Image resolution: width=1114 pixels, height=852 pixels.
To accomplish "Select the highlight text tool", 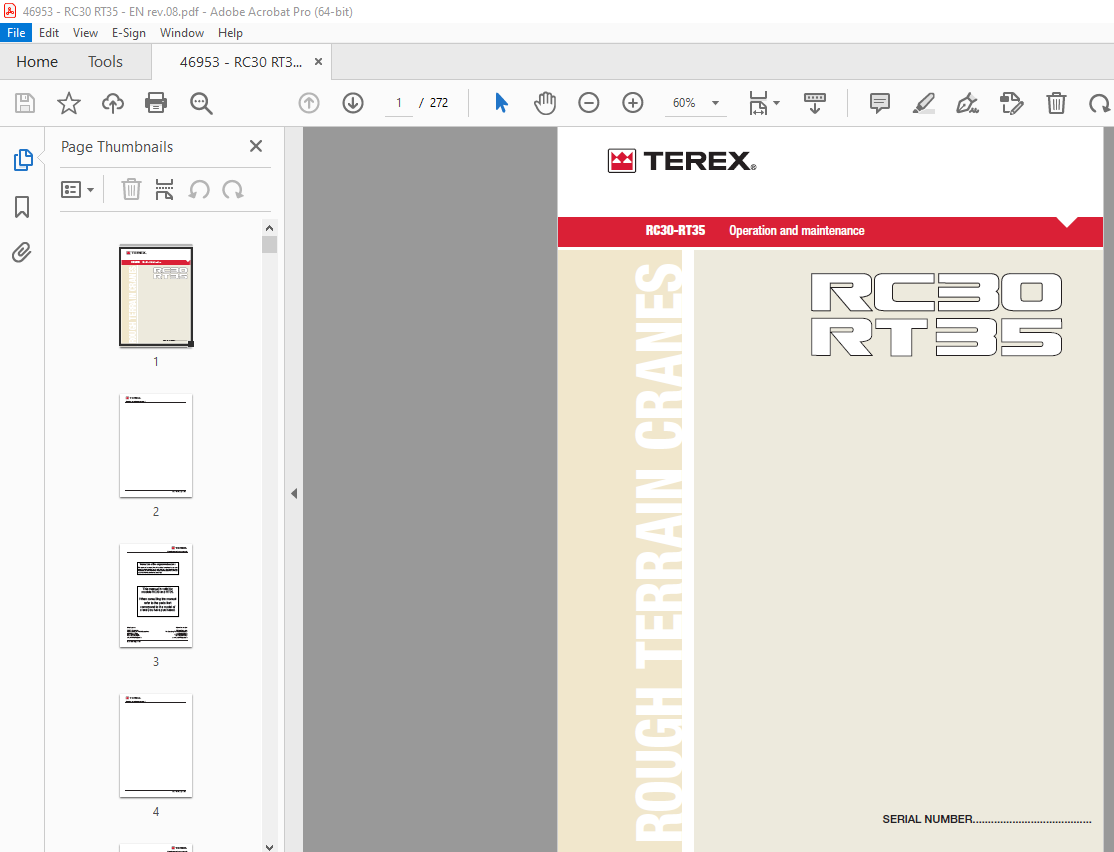I will 924,103.
